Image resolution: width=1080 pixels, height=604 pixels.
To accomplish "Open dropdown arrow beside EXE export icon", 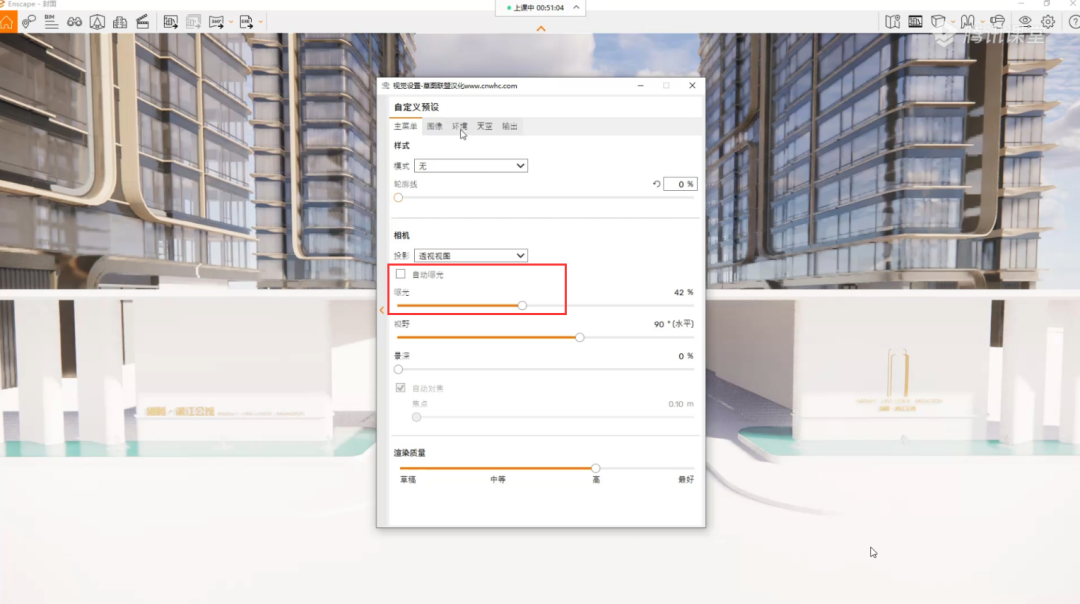I will pos(261,22).
